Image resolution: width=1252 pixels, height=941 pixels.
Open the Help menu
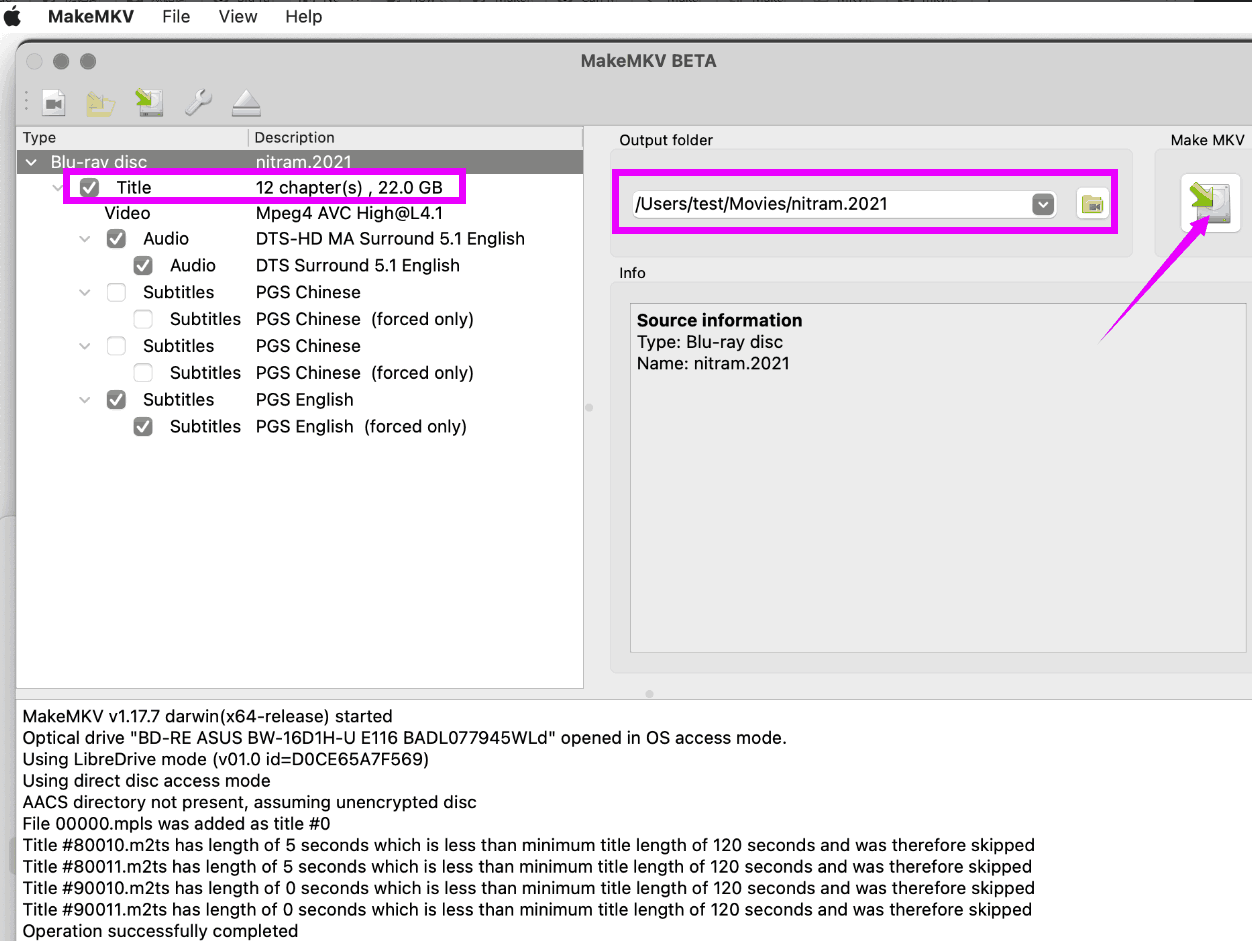303,17
